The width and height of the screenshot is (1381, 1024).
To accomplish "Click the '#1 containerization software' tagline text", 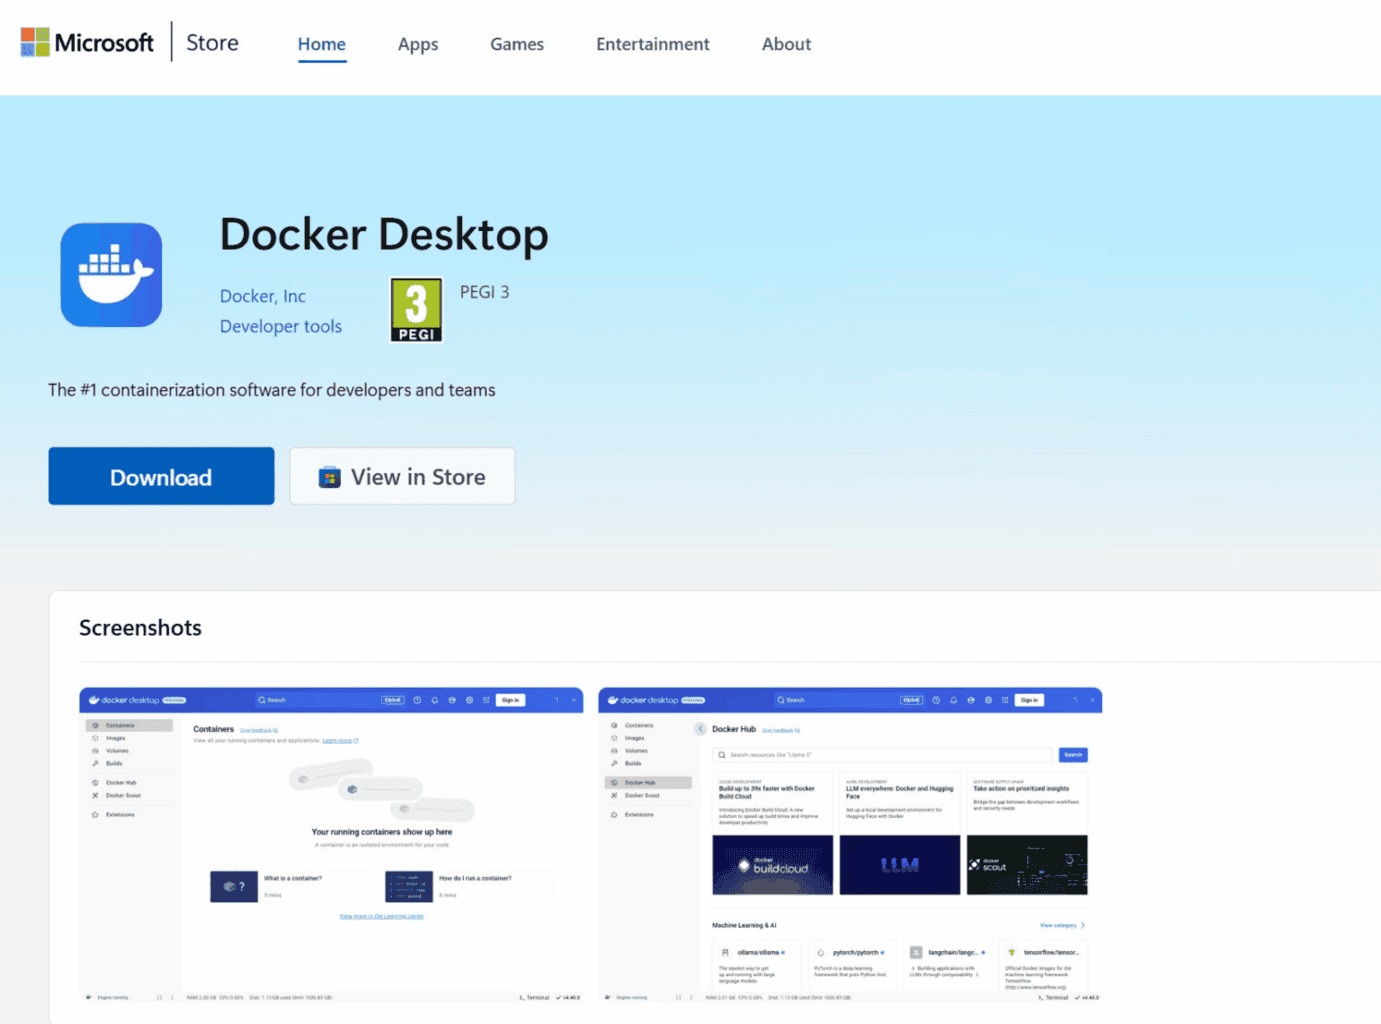I will pos(272,390).
